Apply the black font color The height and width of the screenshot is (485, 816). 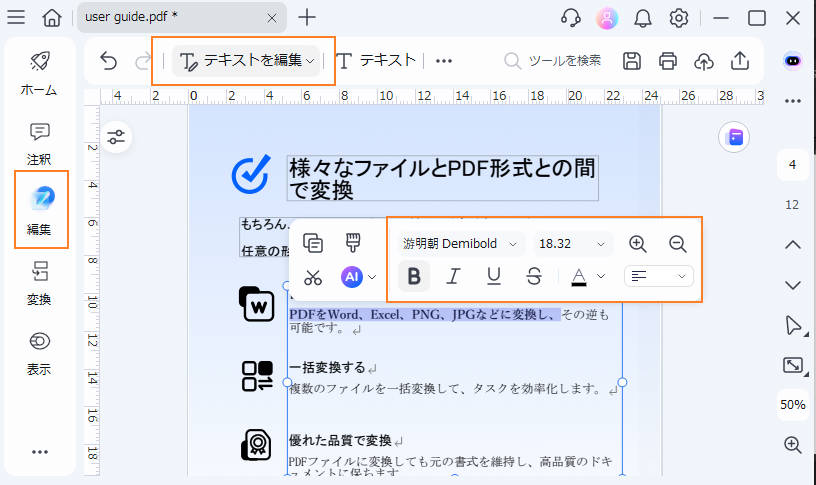[x=579, y=277]
